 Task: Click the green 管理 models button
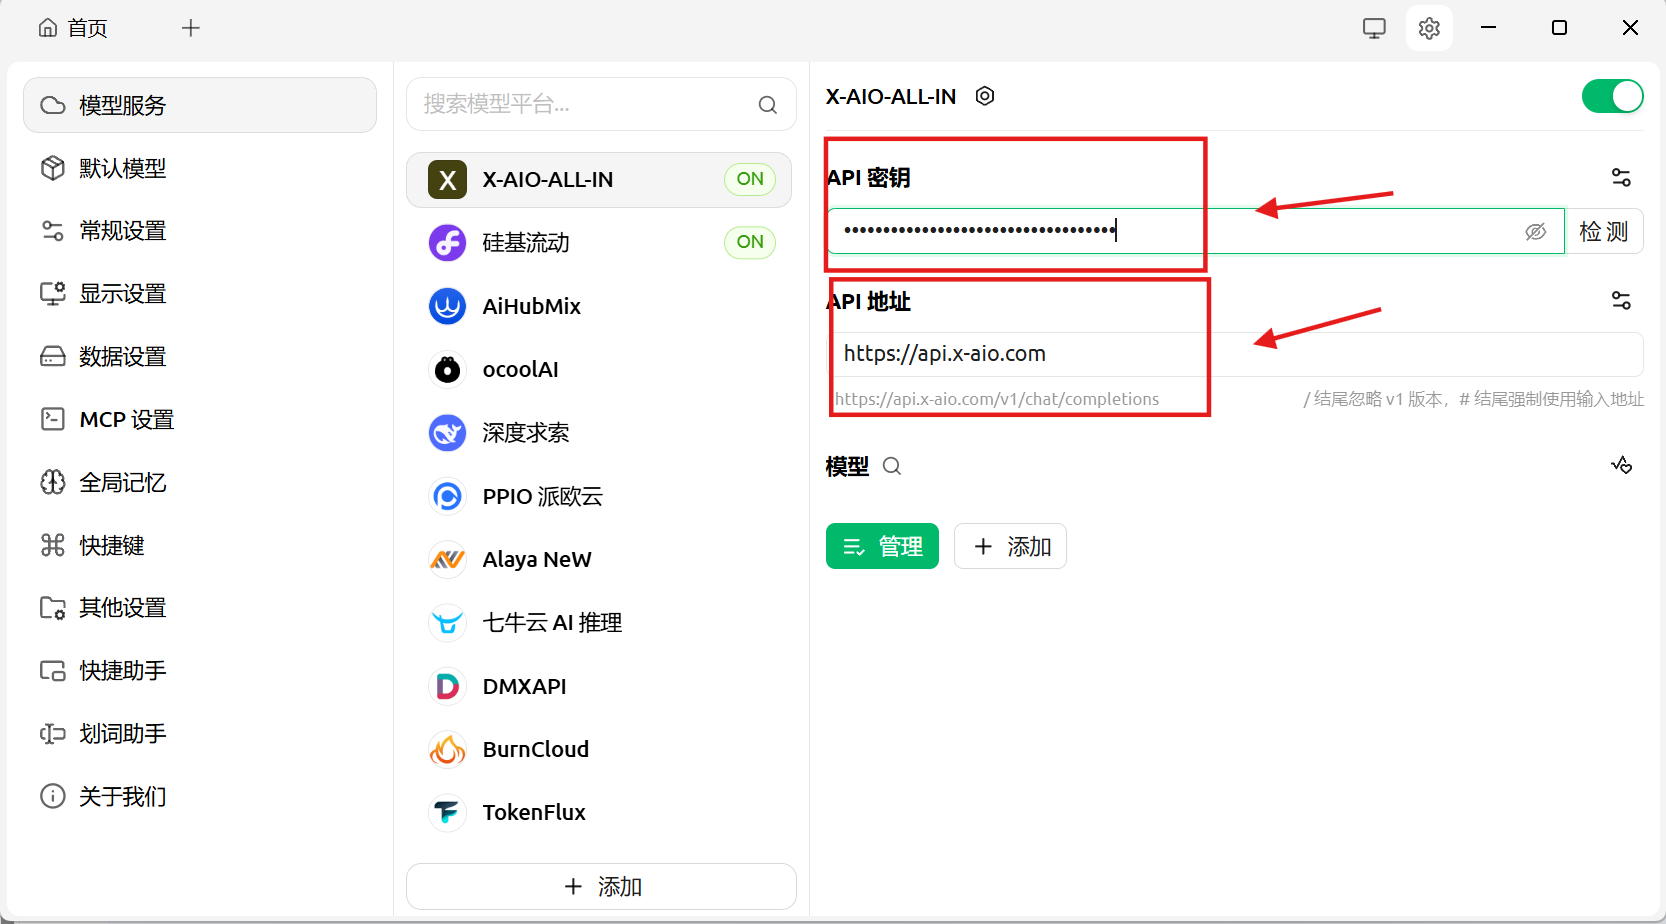[882, 546]
